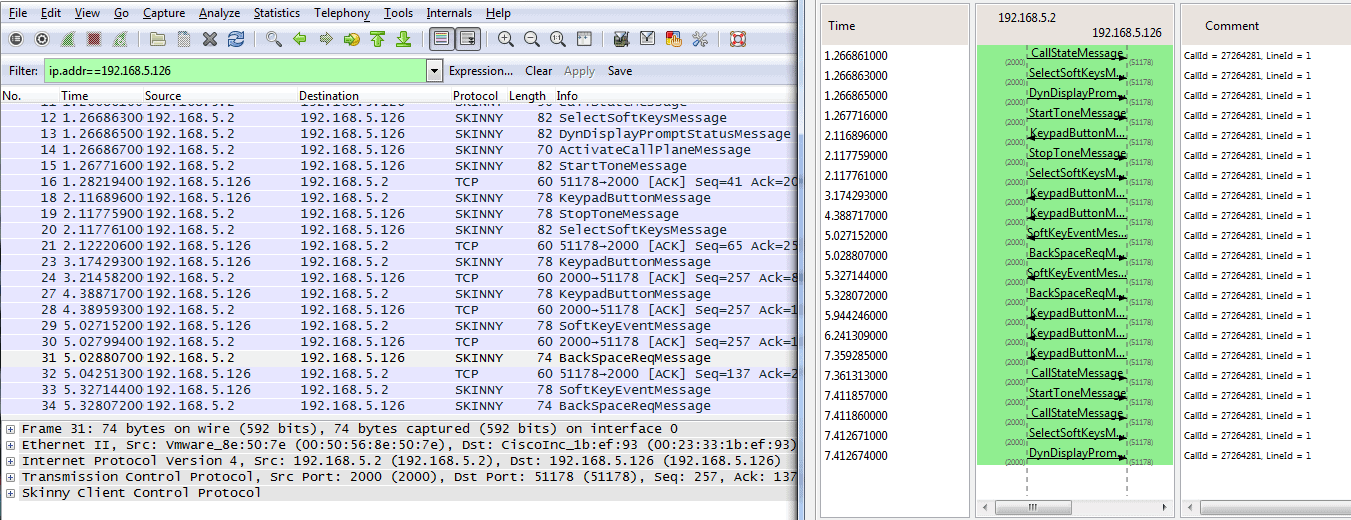Expand the Ethernet II details

coord(10,445)
